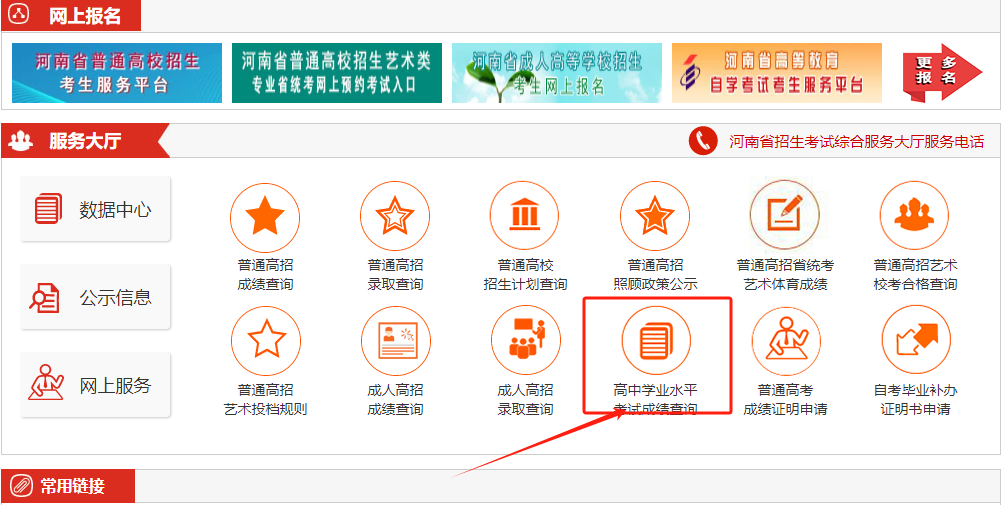Click the 普通高招成绩查询 star icon
Image resolution: width=1001 pixels, height=505 pixels.
(x=265, y=216)
